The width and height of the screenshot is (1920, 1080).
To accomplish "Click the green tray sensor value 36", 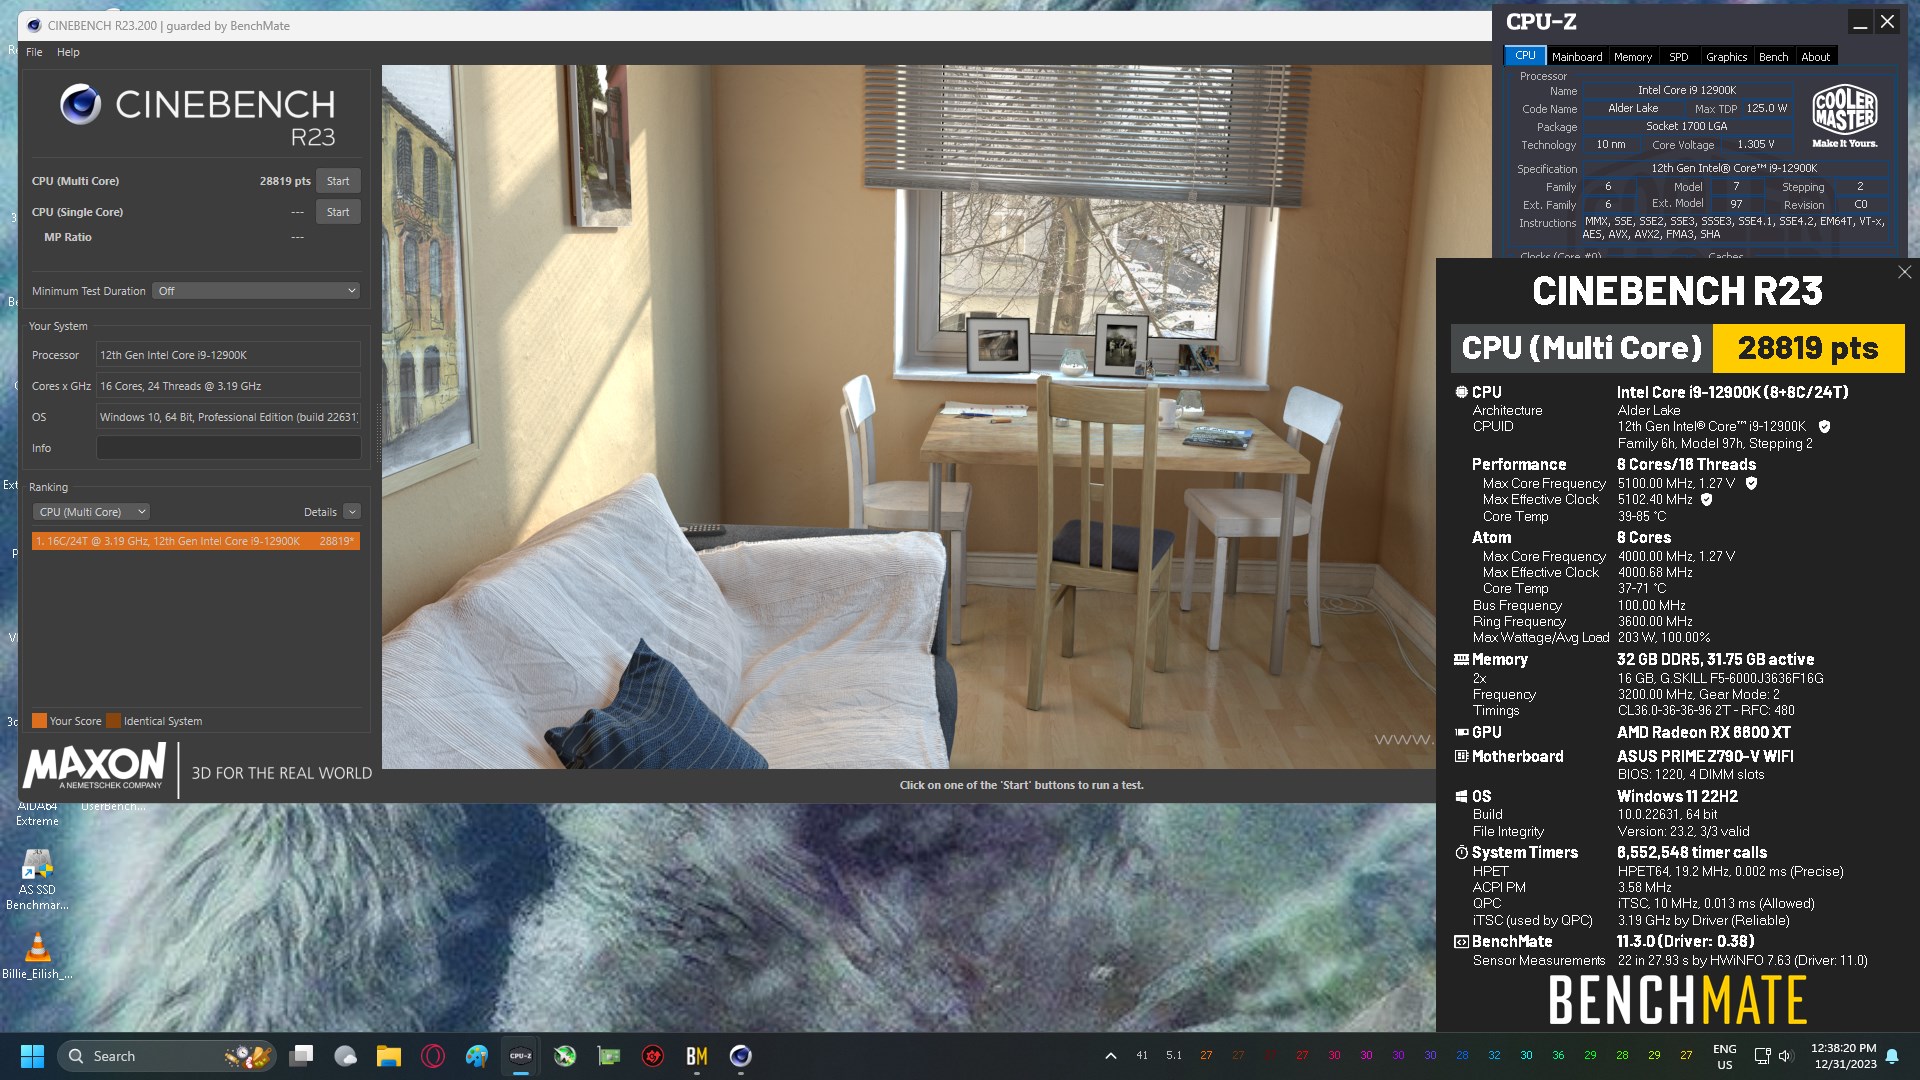I will click(x=1558, y=1055).
